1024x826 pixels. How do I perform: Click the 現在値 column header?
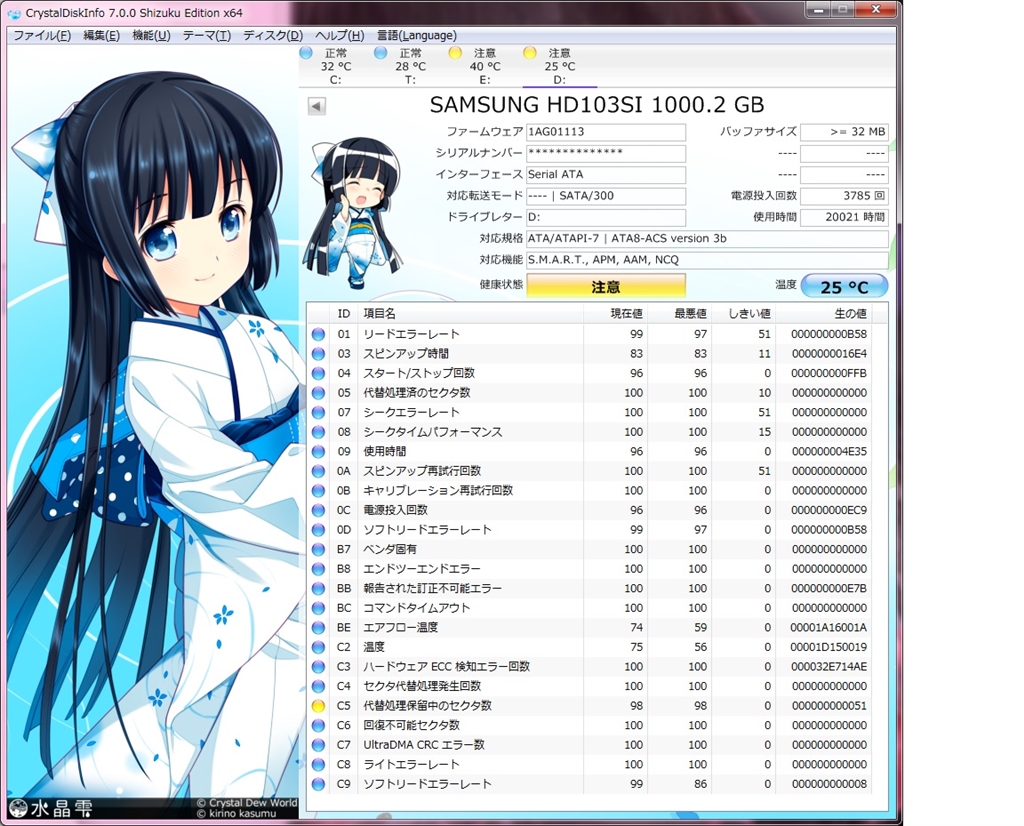tap(615, 314)
